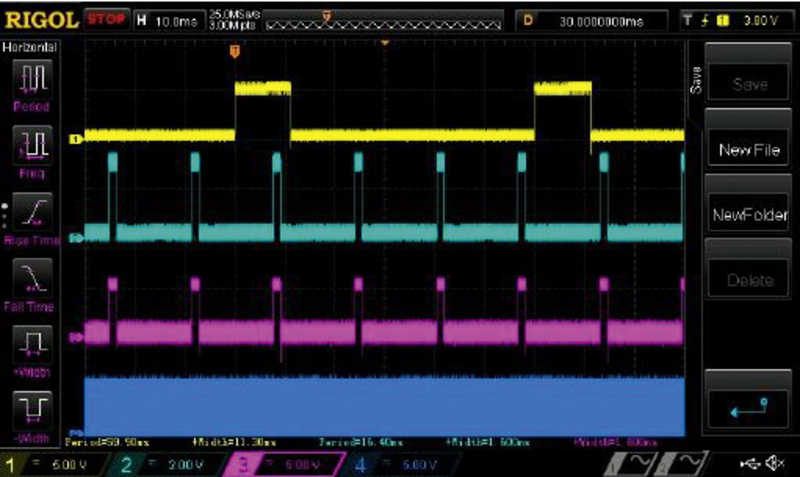Viewport: 800px width, 477px height.
Task: Select the Period measurement icon
Action: point(32,79)
